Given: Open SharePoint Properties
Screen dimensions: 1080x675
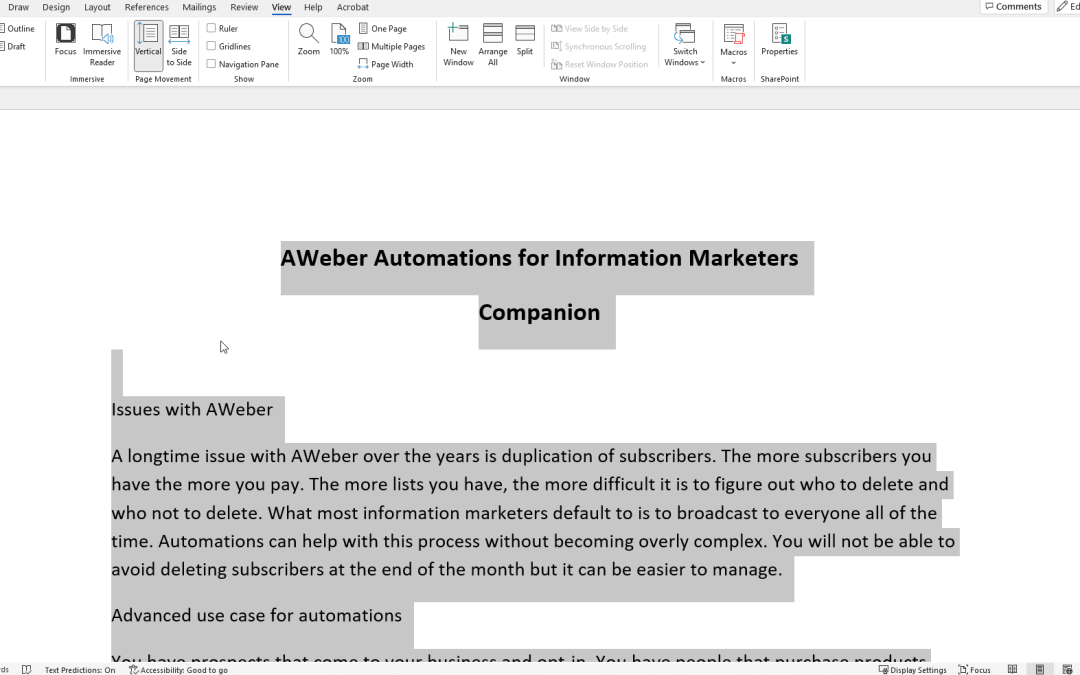Looking at the screenshot, I should (780, 40).
